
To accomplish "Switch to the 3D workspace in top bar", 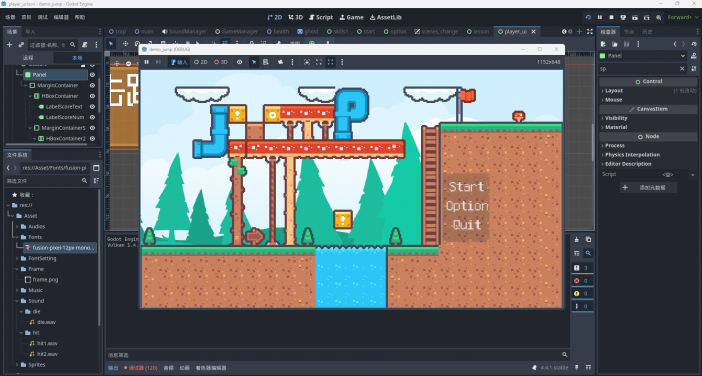I will tap(295, 17).
